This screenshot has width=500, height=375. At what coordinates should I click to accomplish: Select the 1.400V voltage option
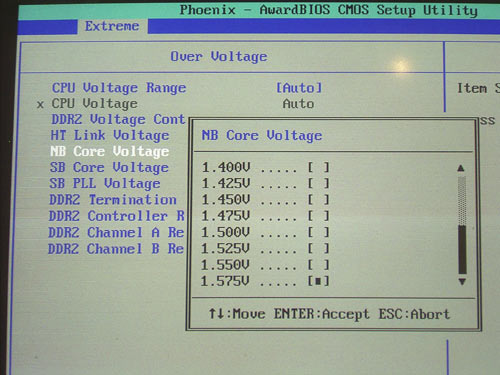click(x=266, y=167)
